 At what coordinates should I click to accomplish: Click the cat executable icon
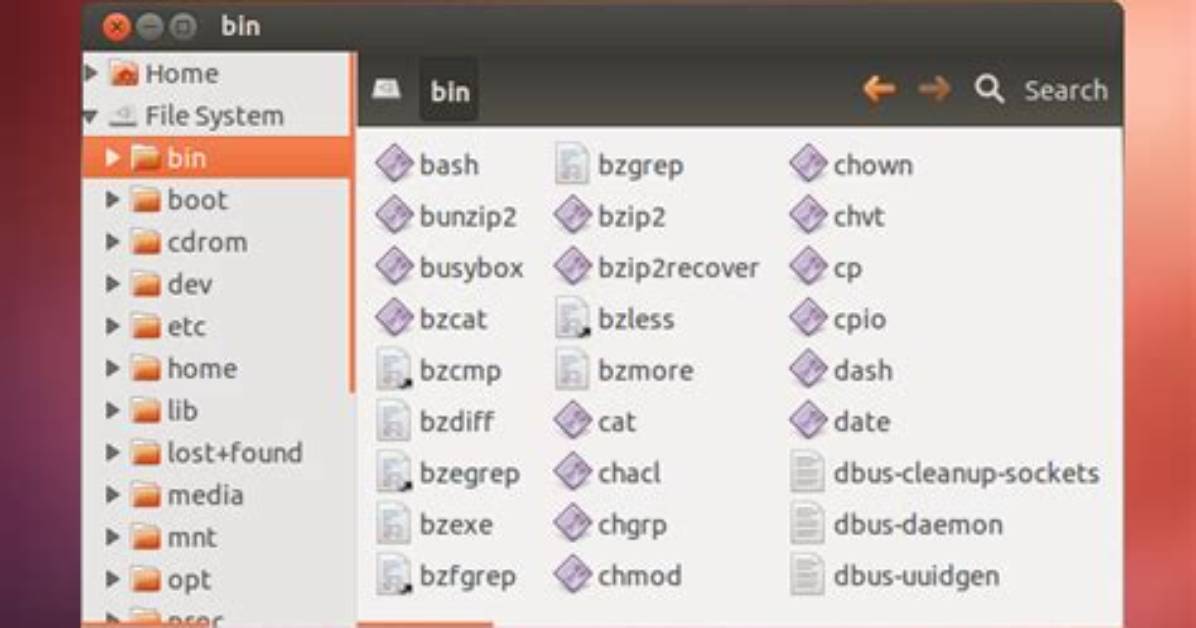coord(573,421)
